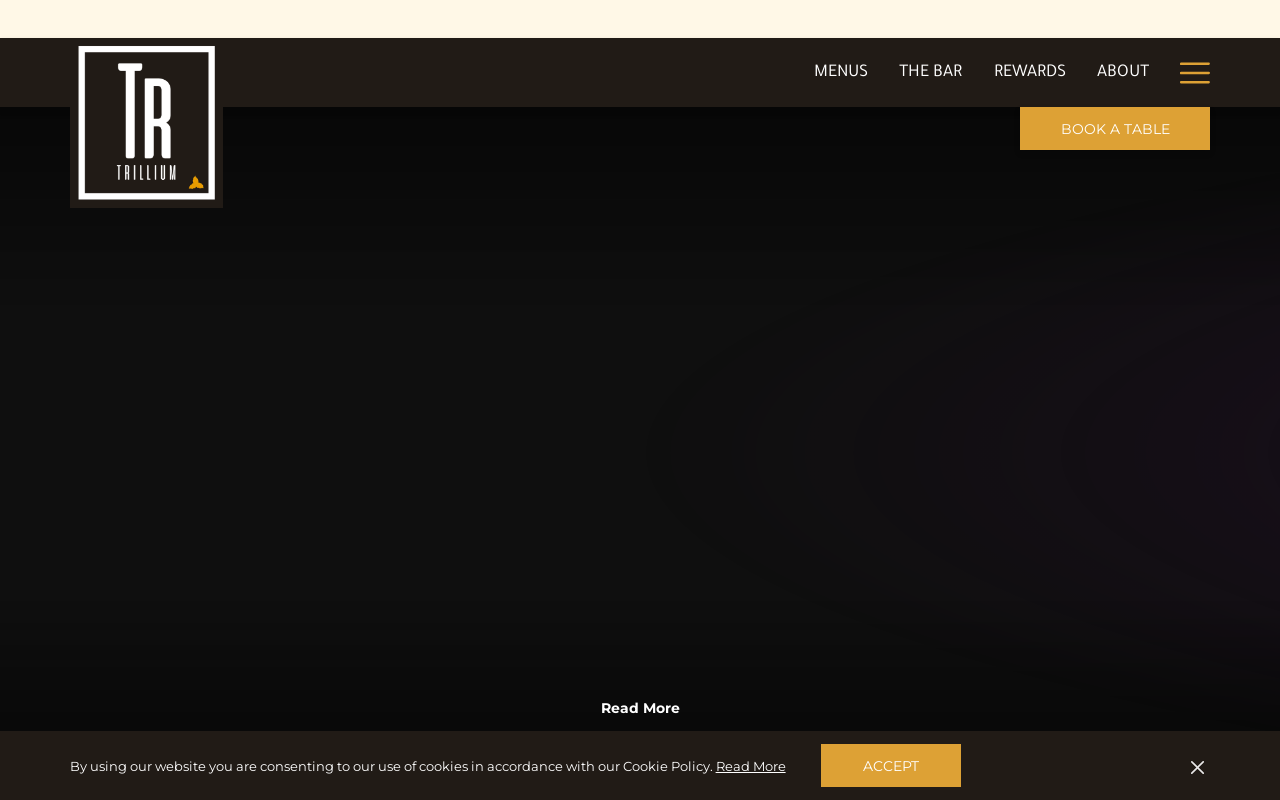1280x800 pixels.
Task: Click the bold Read More hero link
Action: (640, 708)
